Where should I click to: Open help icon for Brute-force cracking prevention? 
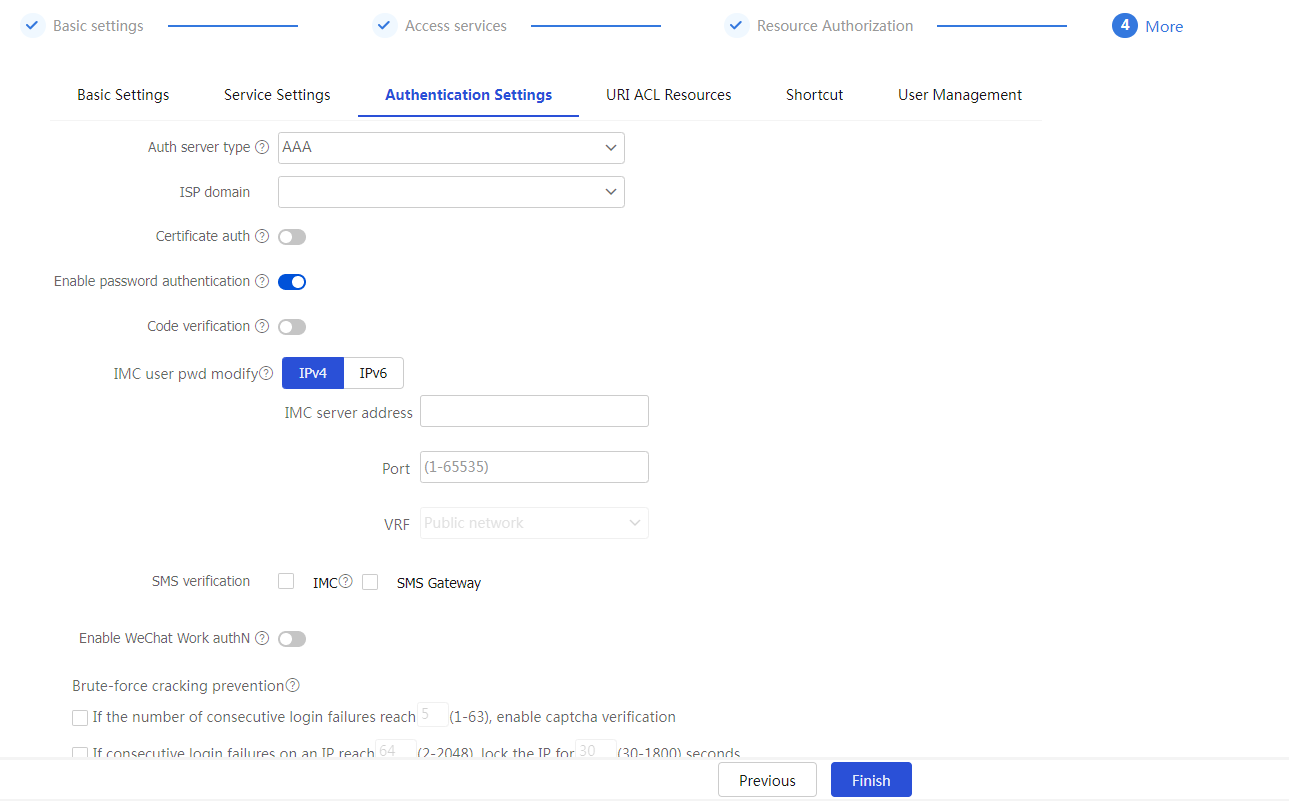point(293,686)
